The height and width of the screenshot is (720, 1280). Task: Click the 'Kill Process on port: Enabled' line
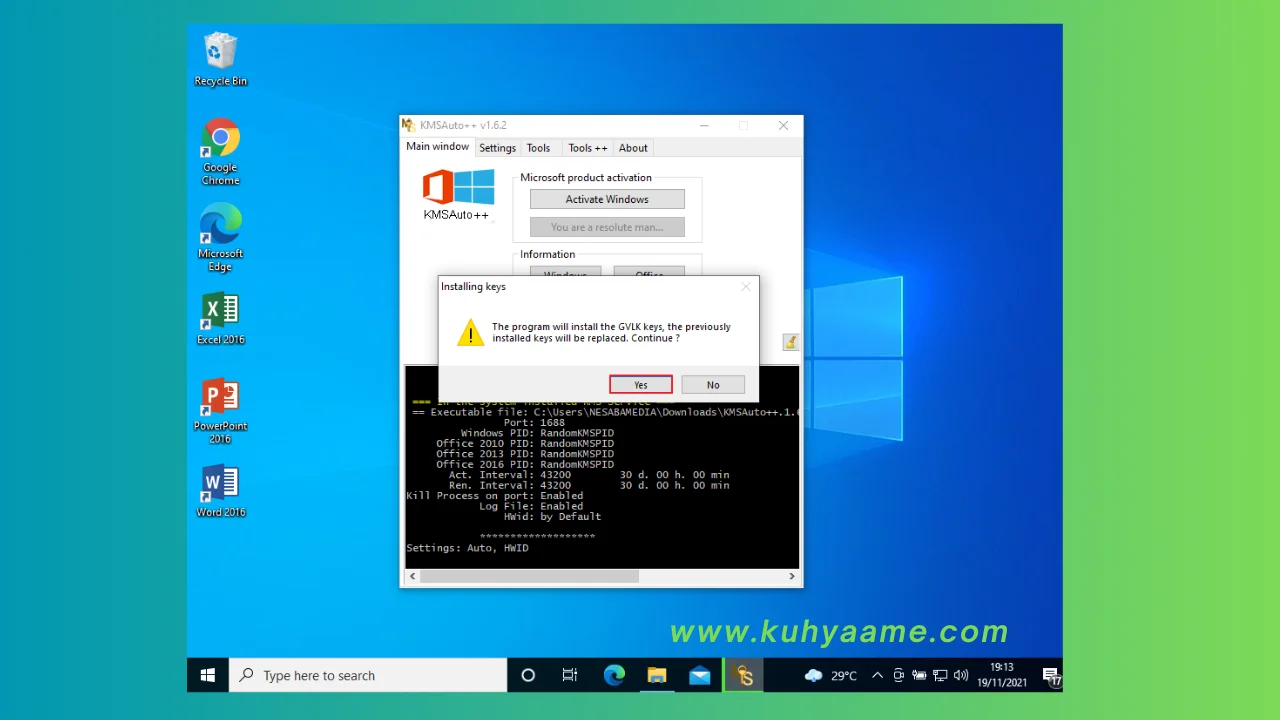[x=495, y=496]
